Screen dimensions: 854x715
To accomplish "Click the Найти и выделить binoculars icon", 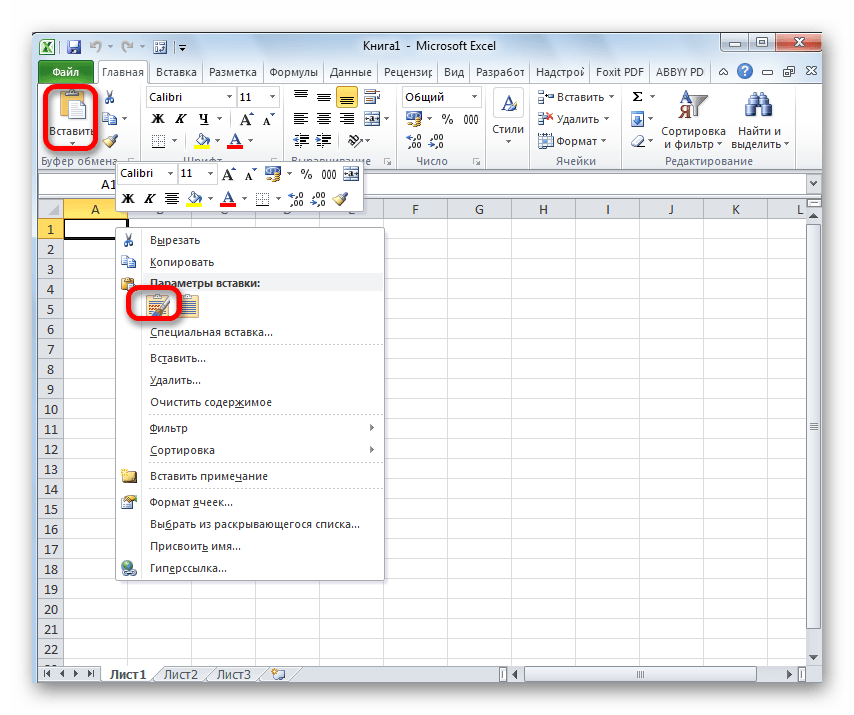I will 759,107.
